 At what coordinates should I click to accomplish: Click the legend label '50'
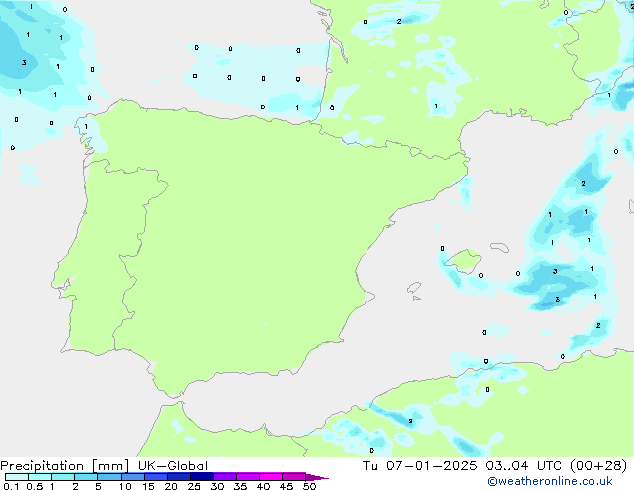point(309,486)
